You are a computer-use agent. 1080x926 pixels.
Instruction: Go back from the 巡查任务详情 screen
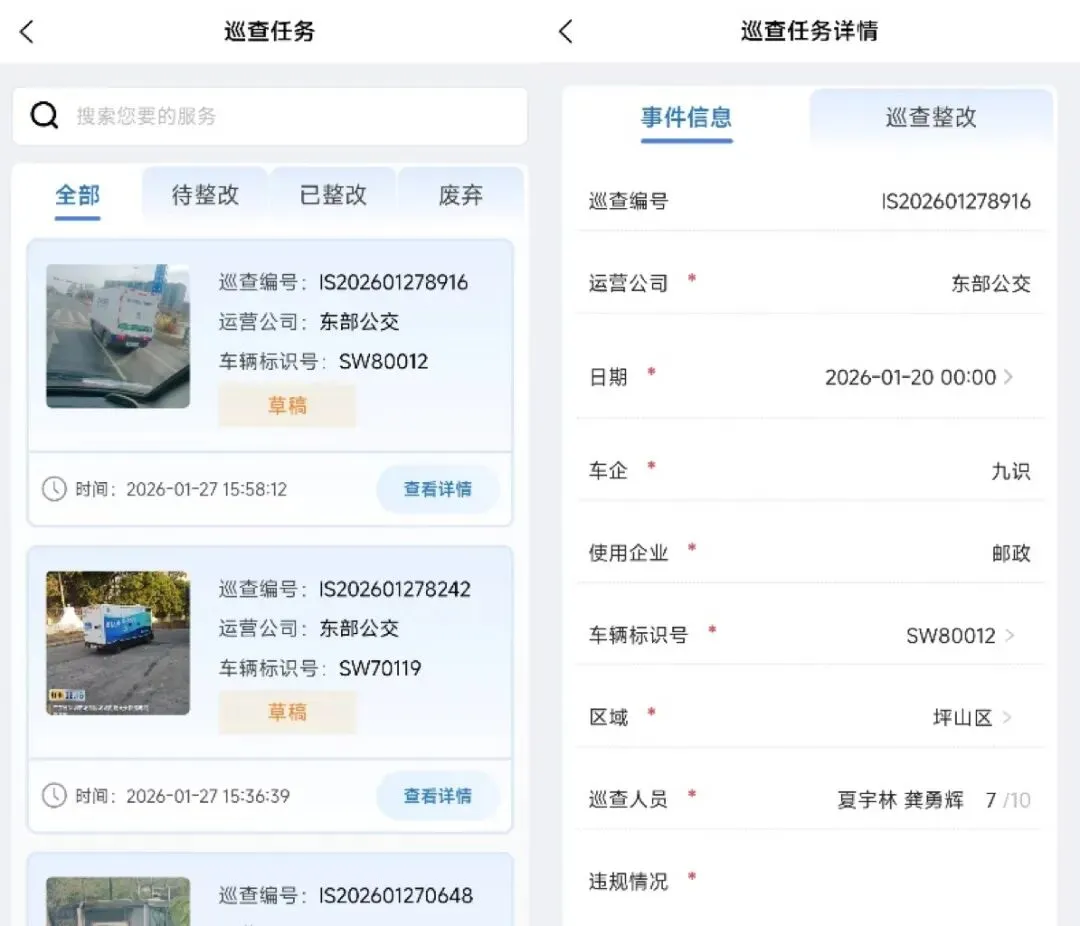coord(565,32)
